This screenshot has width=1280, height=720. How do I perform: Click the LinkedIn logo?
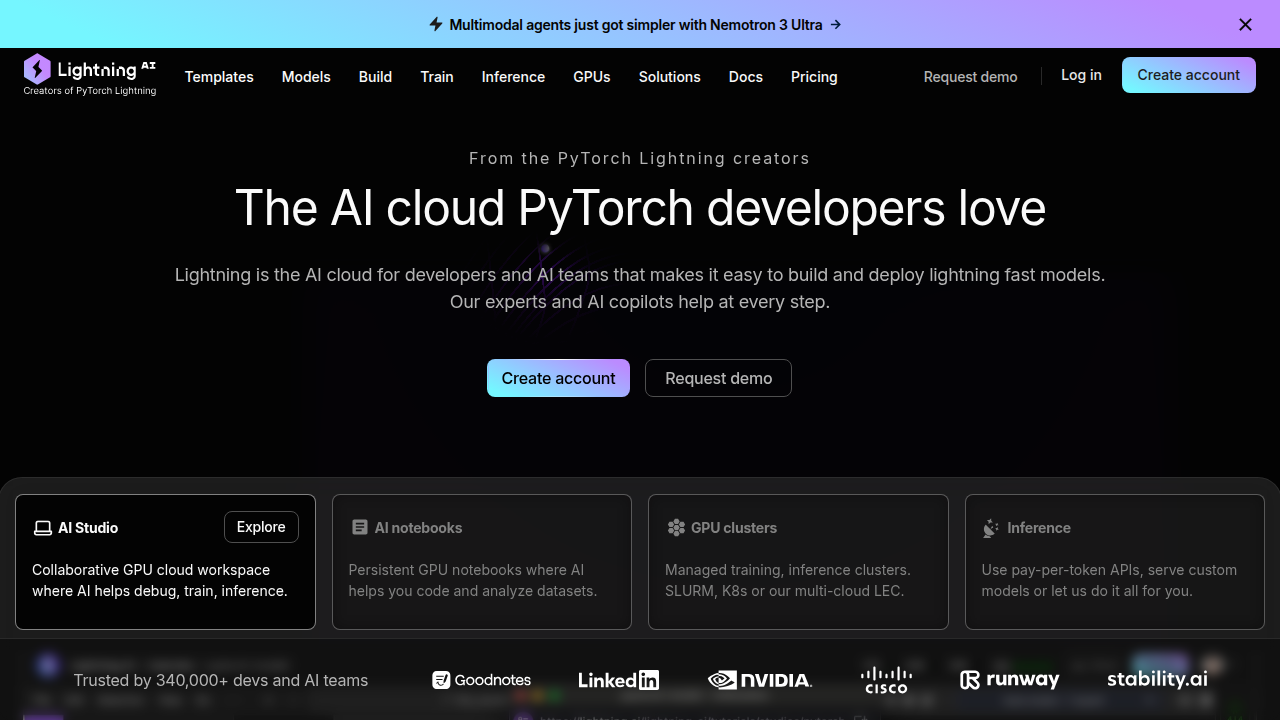(618, 680)
